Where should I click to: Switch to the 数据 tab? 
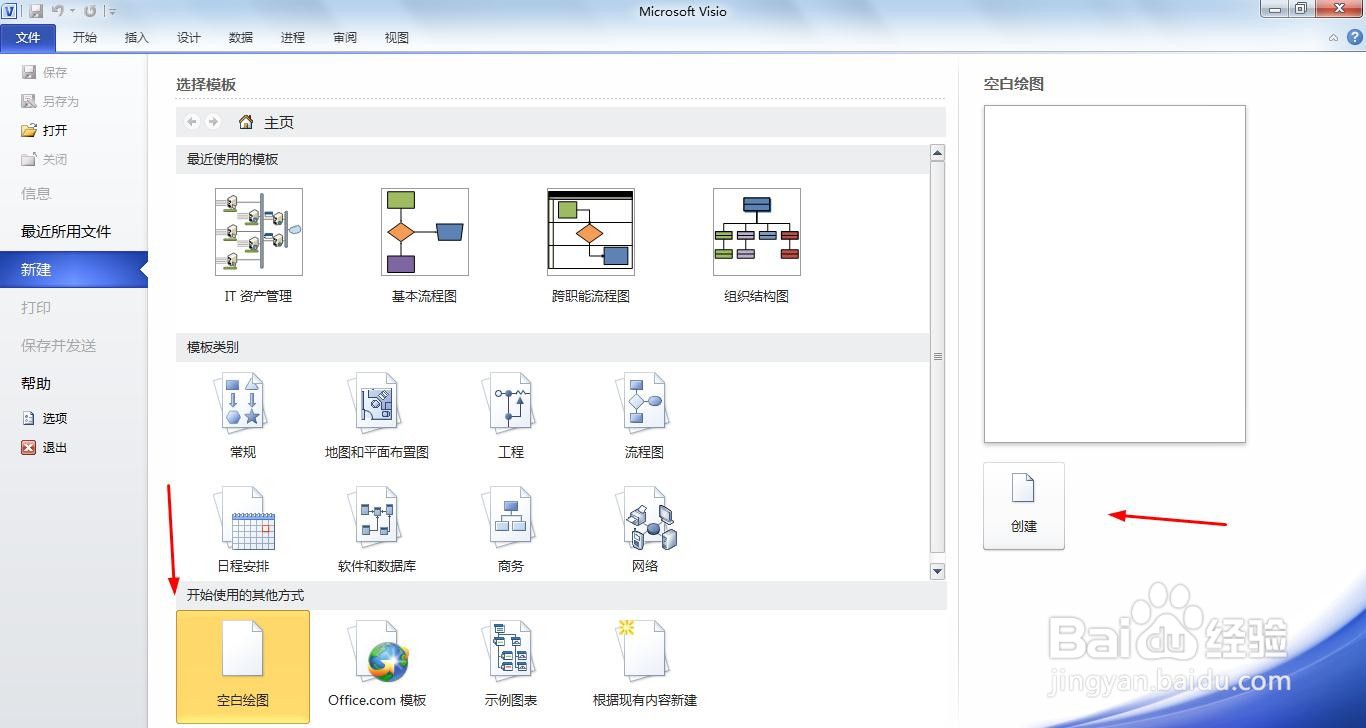(241, 38)
